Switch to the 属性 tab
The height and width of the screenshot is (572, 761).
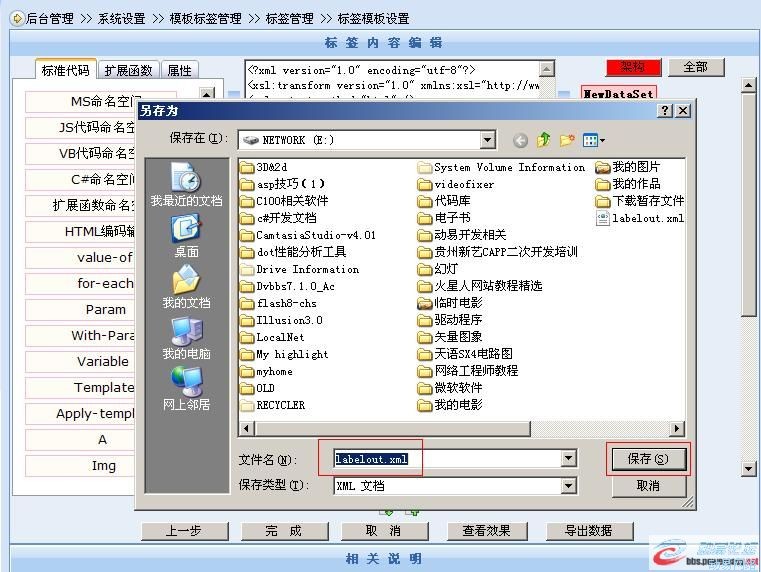click(179, 70)
